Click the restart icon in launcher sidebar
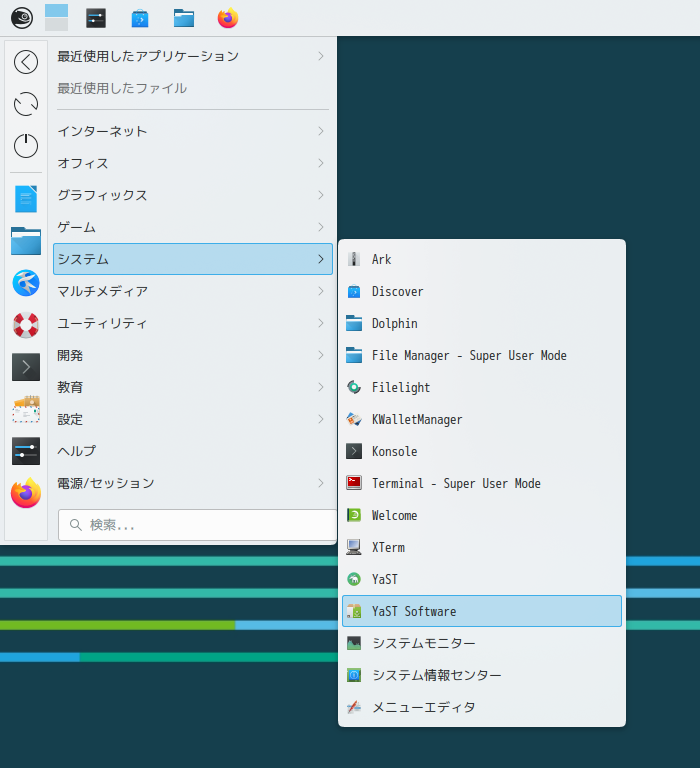This screenshot has height=768, width=700. tap(26, 104)
